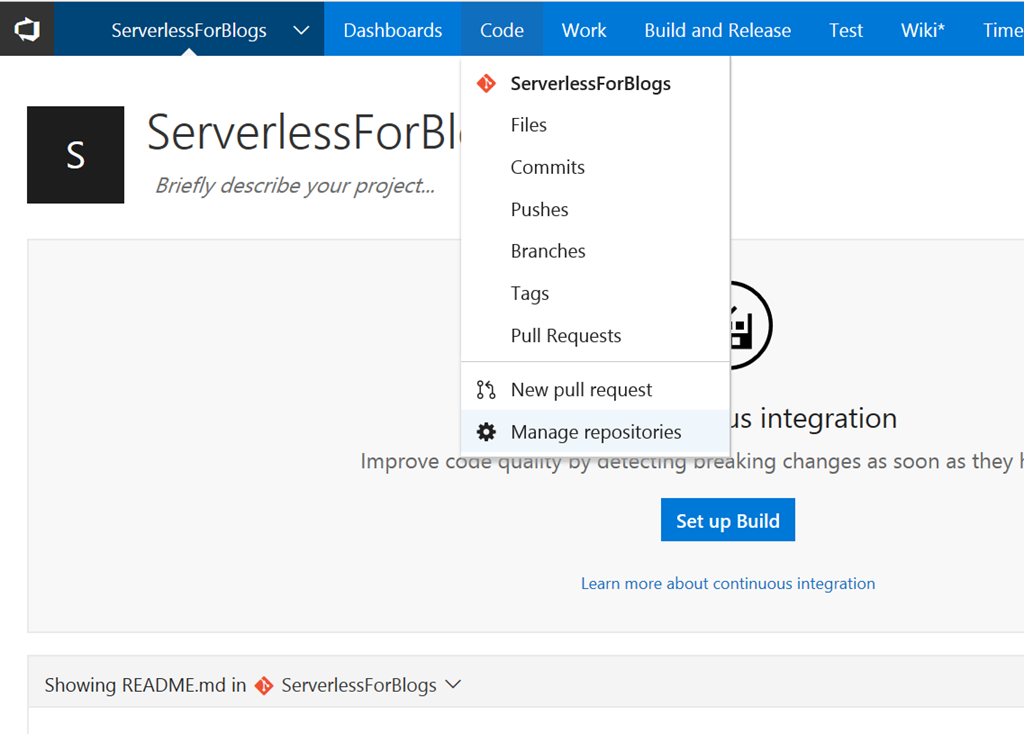1024x734 pixels.
Task: Open the Code hub menu
Action: point(501,30)
